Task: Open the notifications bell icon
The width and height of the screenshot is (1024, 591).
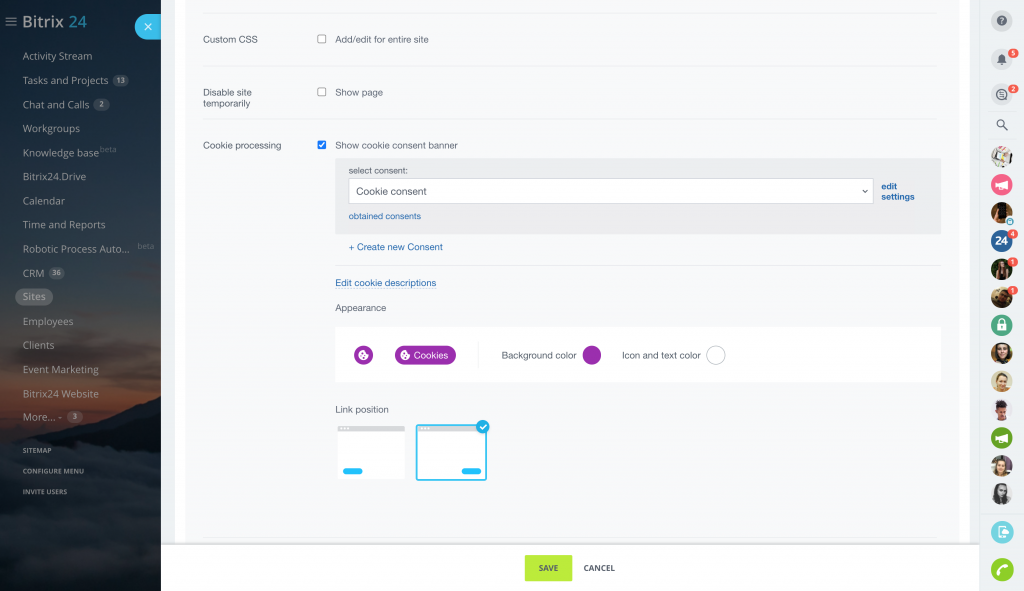Action: point(1001,60)
